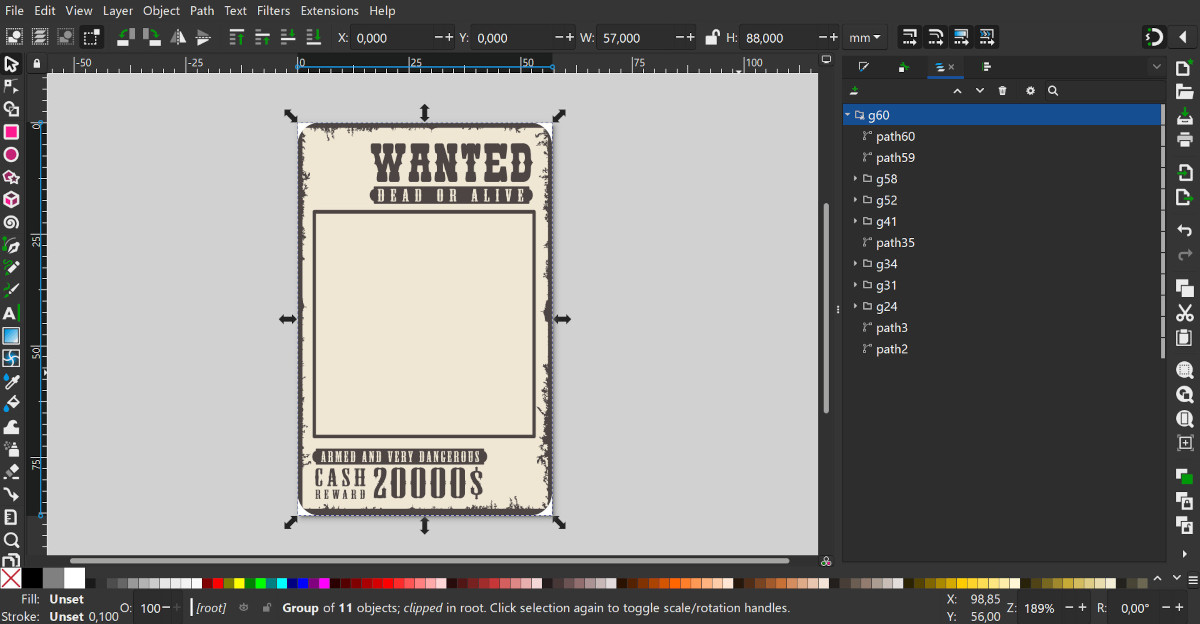The height and width of the screenshot is (624, 1200).
Task: Select path35 in the layers list
Action: (895, 243)
